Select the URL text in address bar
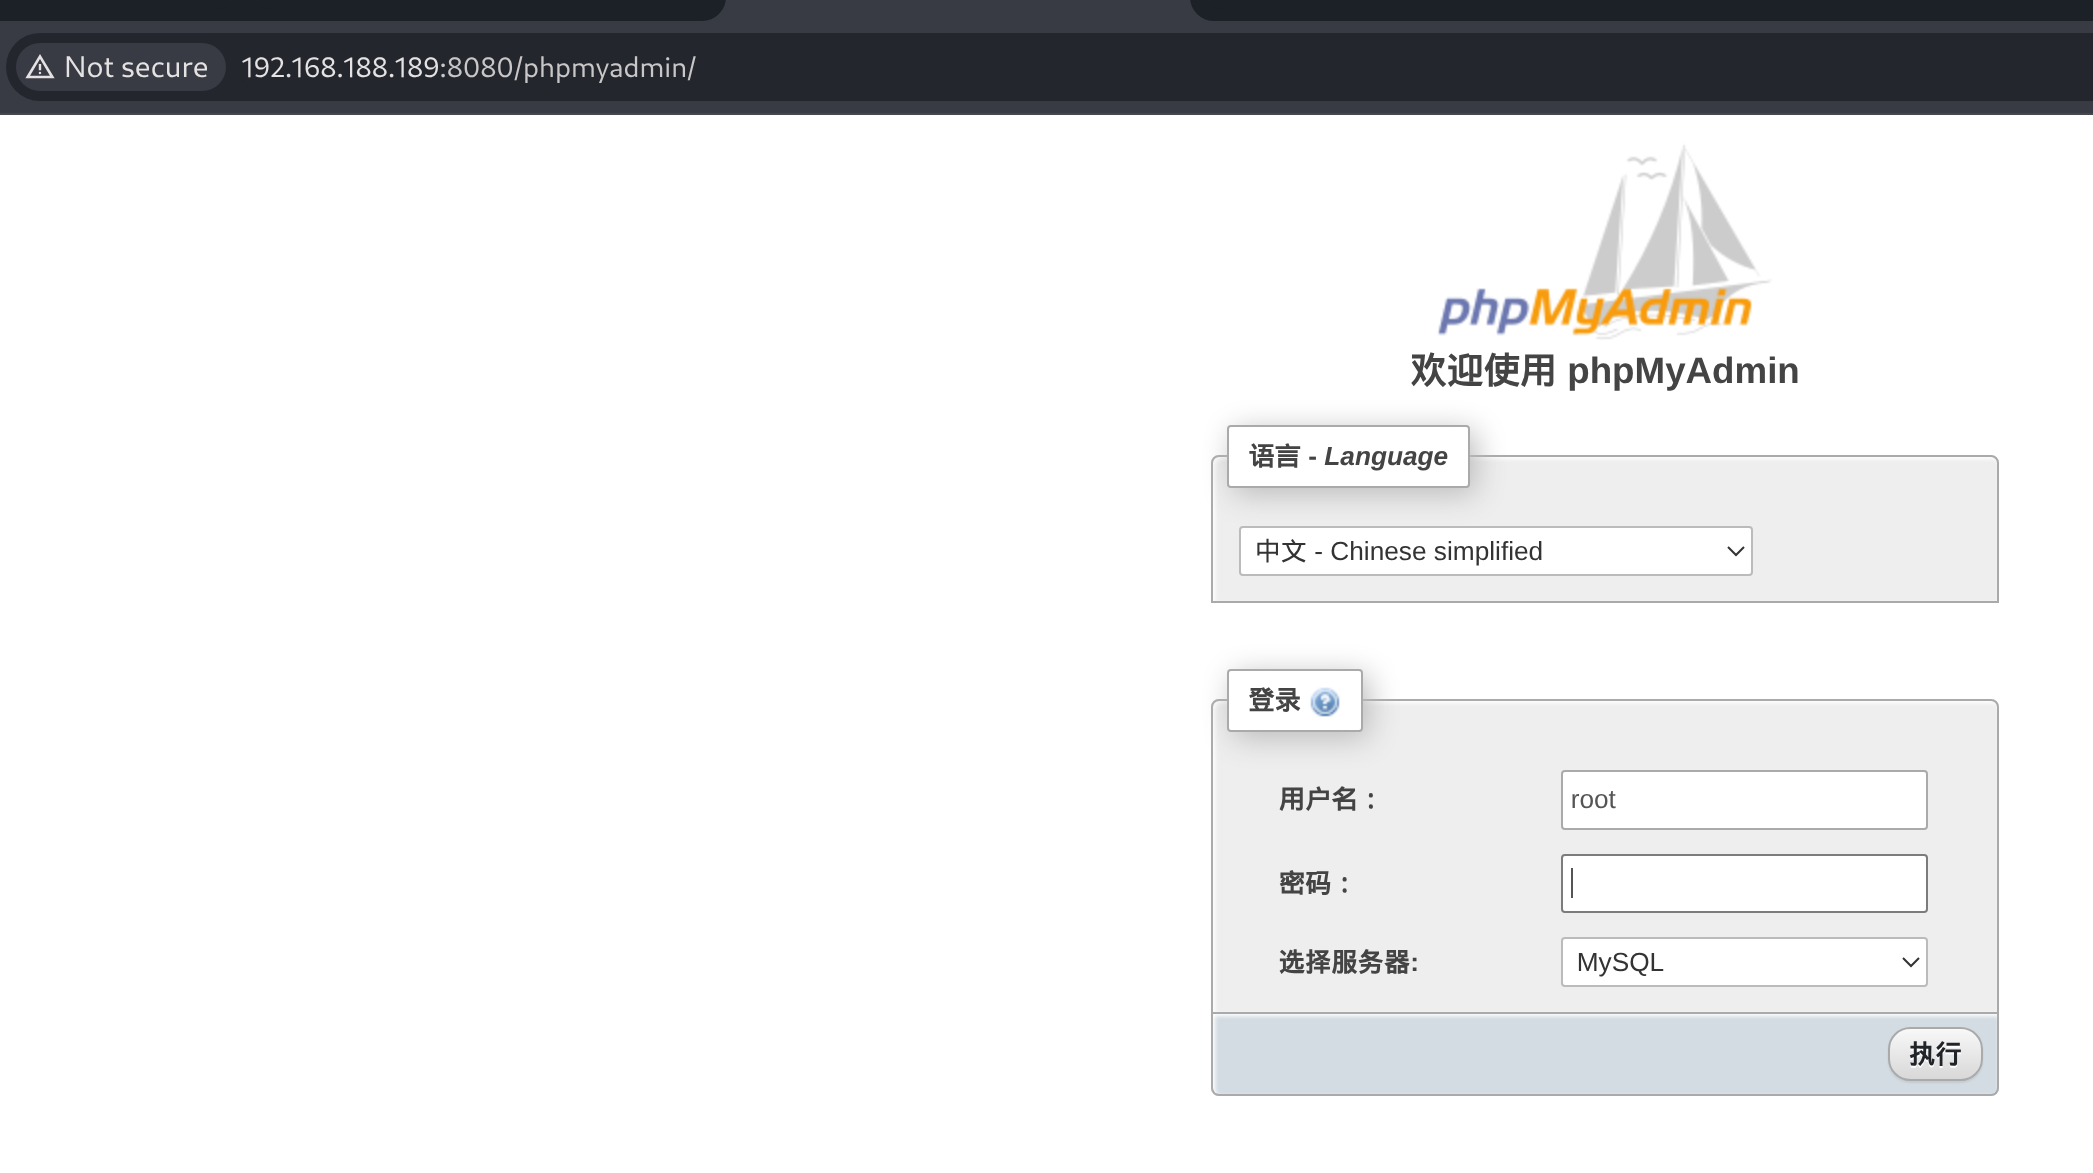The width and height of the screenshot is (2093, 1173). (468, 67)
